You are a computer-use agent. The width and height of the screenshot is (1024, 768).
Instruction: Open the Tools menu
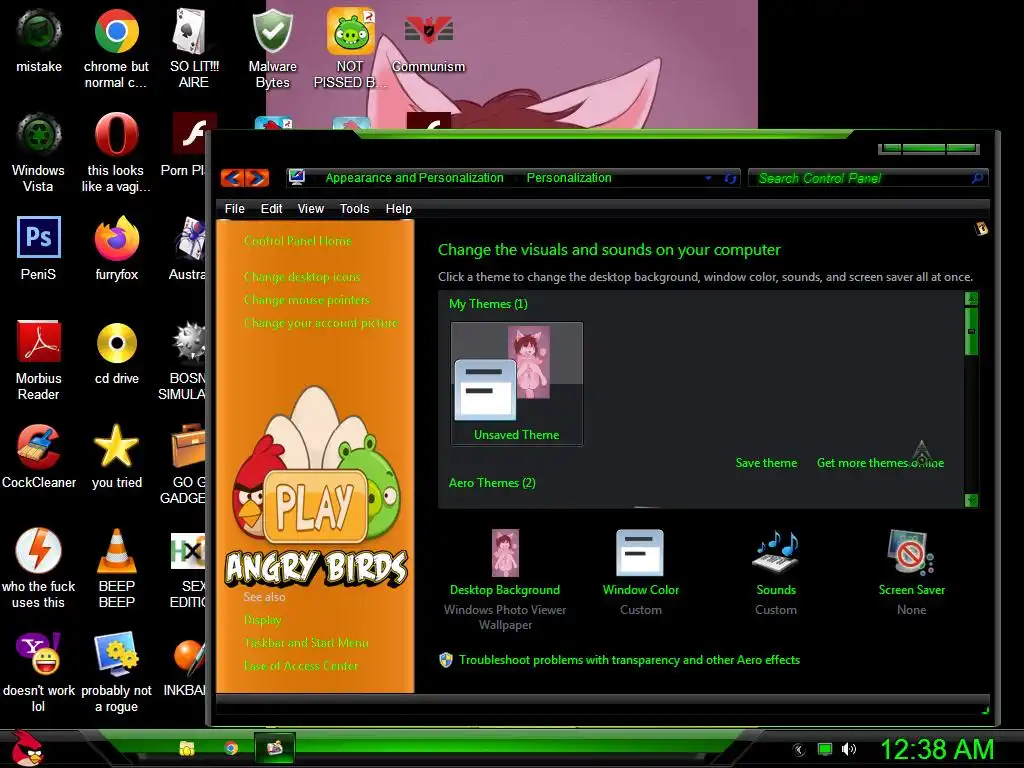pyautogui.click(x=354, y=208)
